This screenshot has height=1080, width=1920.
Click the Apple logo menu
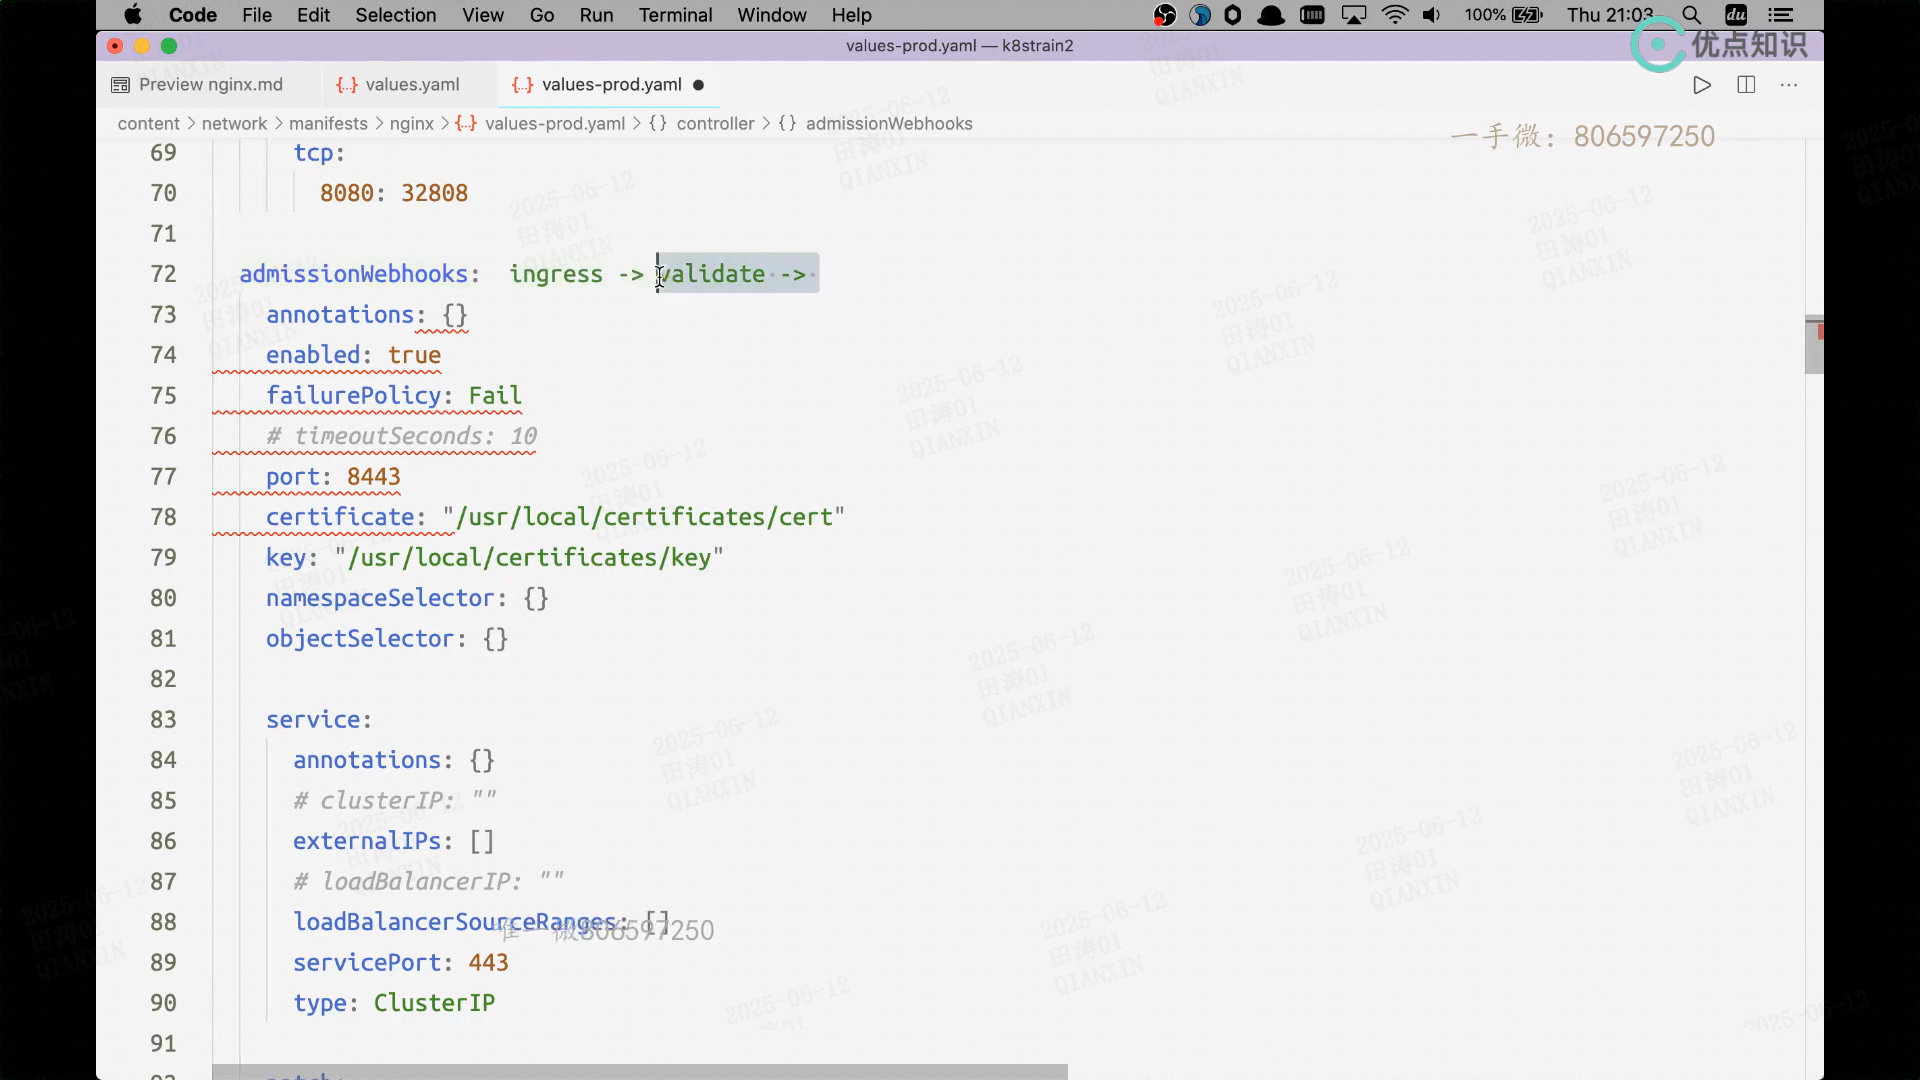(133, 15)
